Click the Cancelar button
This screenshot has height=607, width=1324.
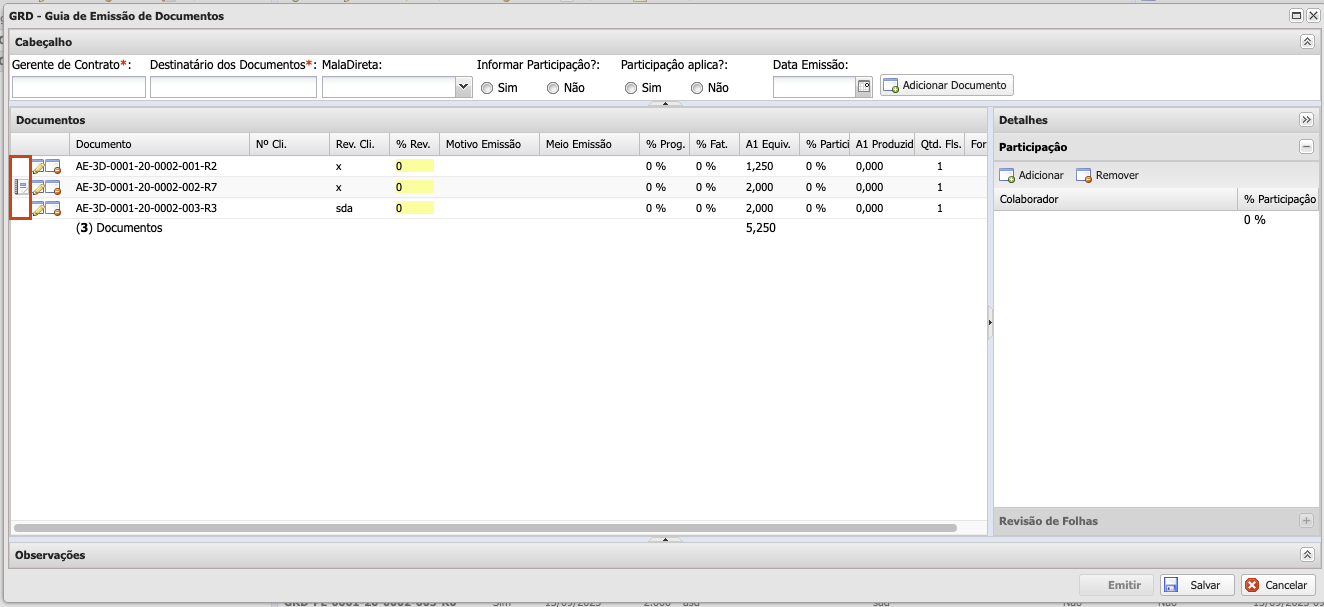pyautogui.click(x=1278, y=585)
